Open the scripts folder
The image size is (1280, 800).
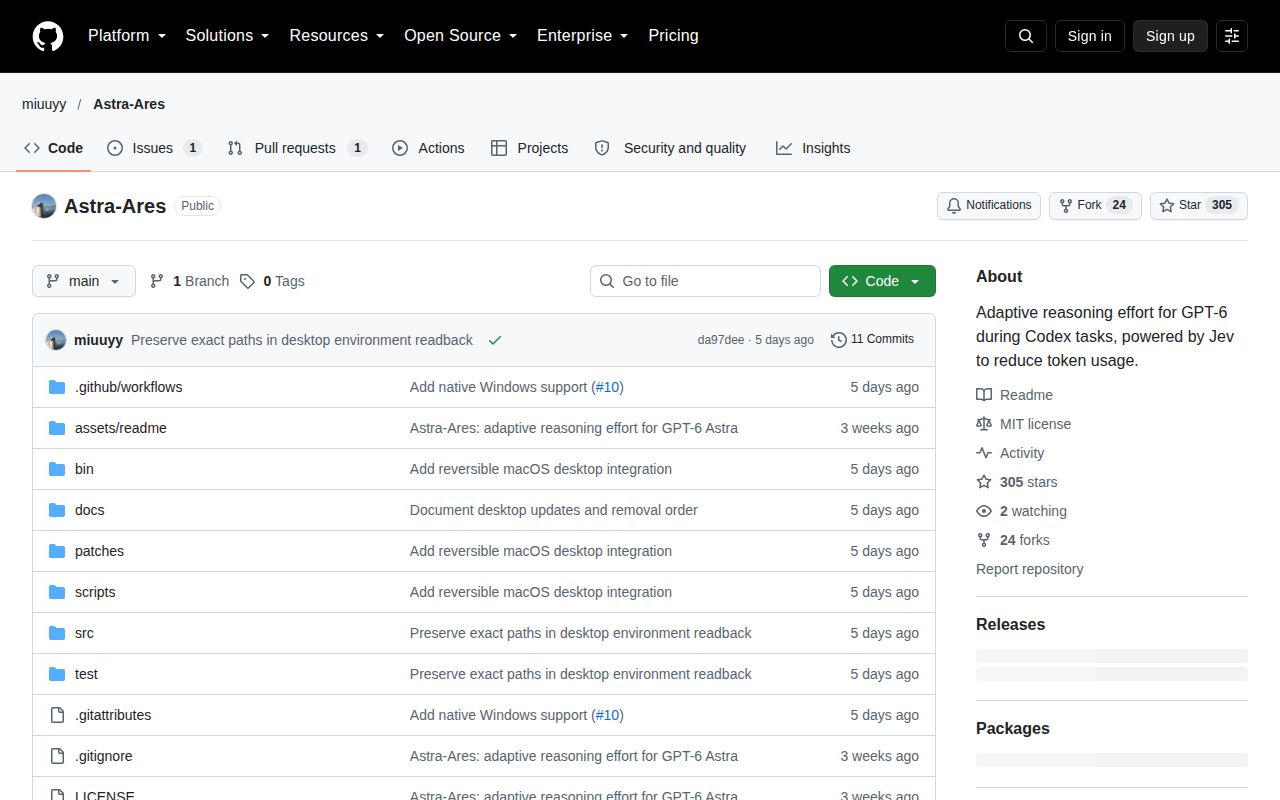pyautogui.click(x=95, y=592)
